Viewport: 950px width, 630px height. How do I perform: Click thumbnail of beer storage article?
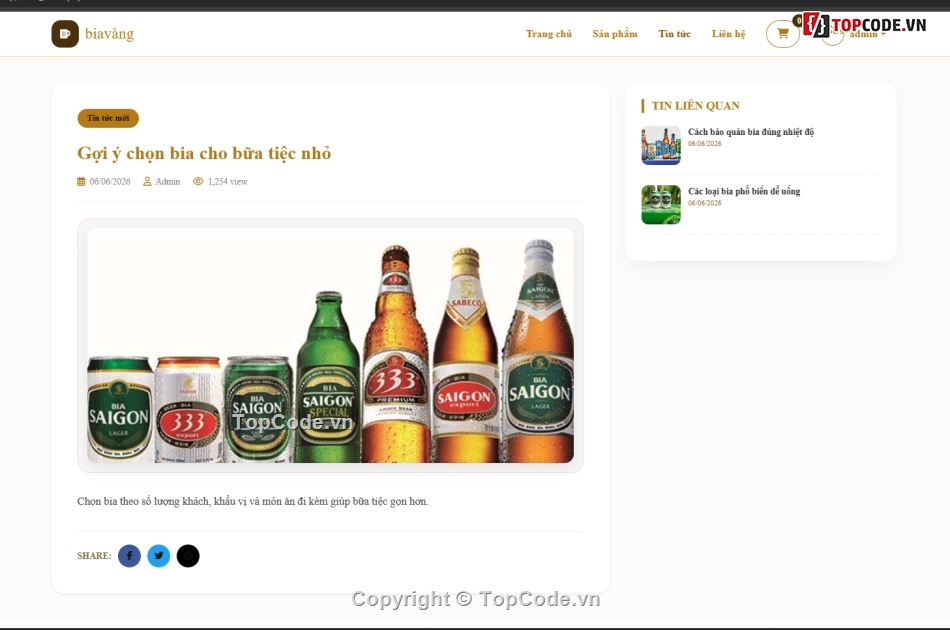click(661, 145)
